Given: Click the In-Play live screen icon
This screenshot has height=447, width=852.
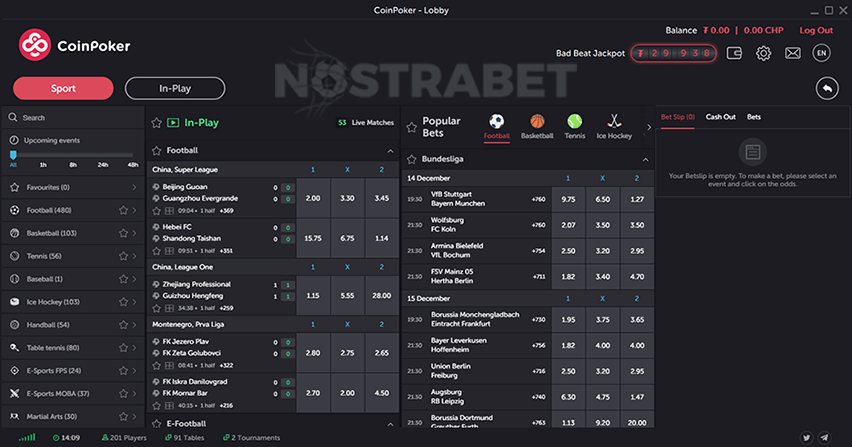Looking at the screenshot, I should coord(173,123).
